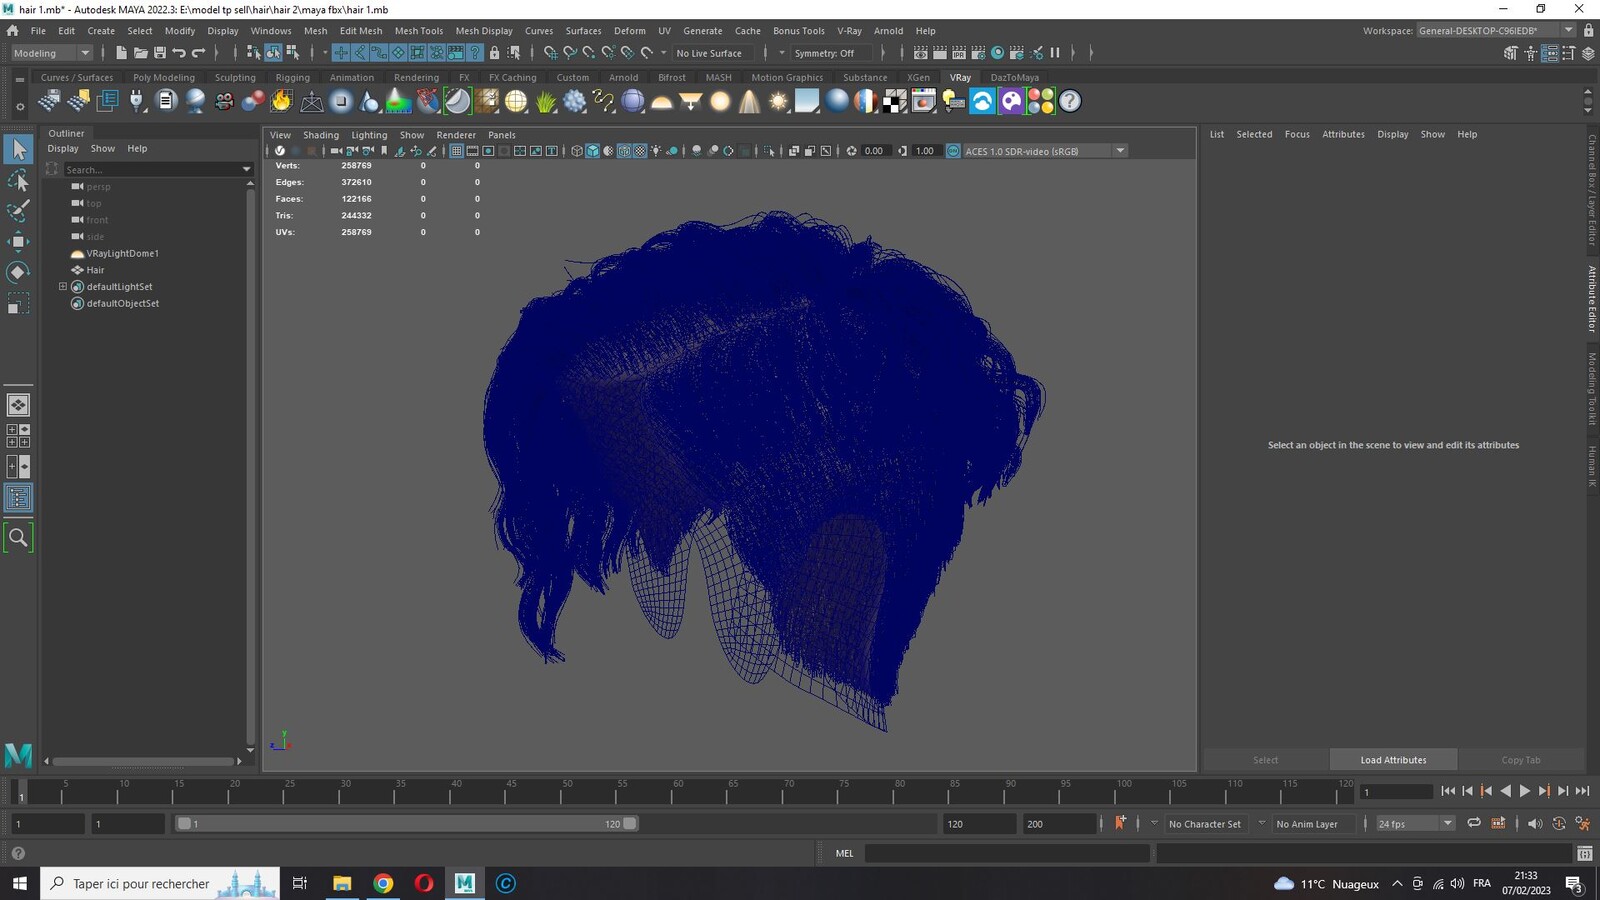Activate the Rotate tool in the toolbox
Screen dimensions: 1600x900
click(18, 272)
